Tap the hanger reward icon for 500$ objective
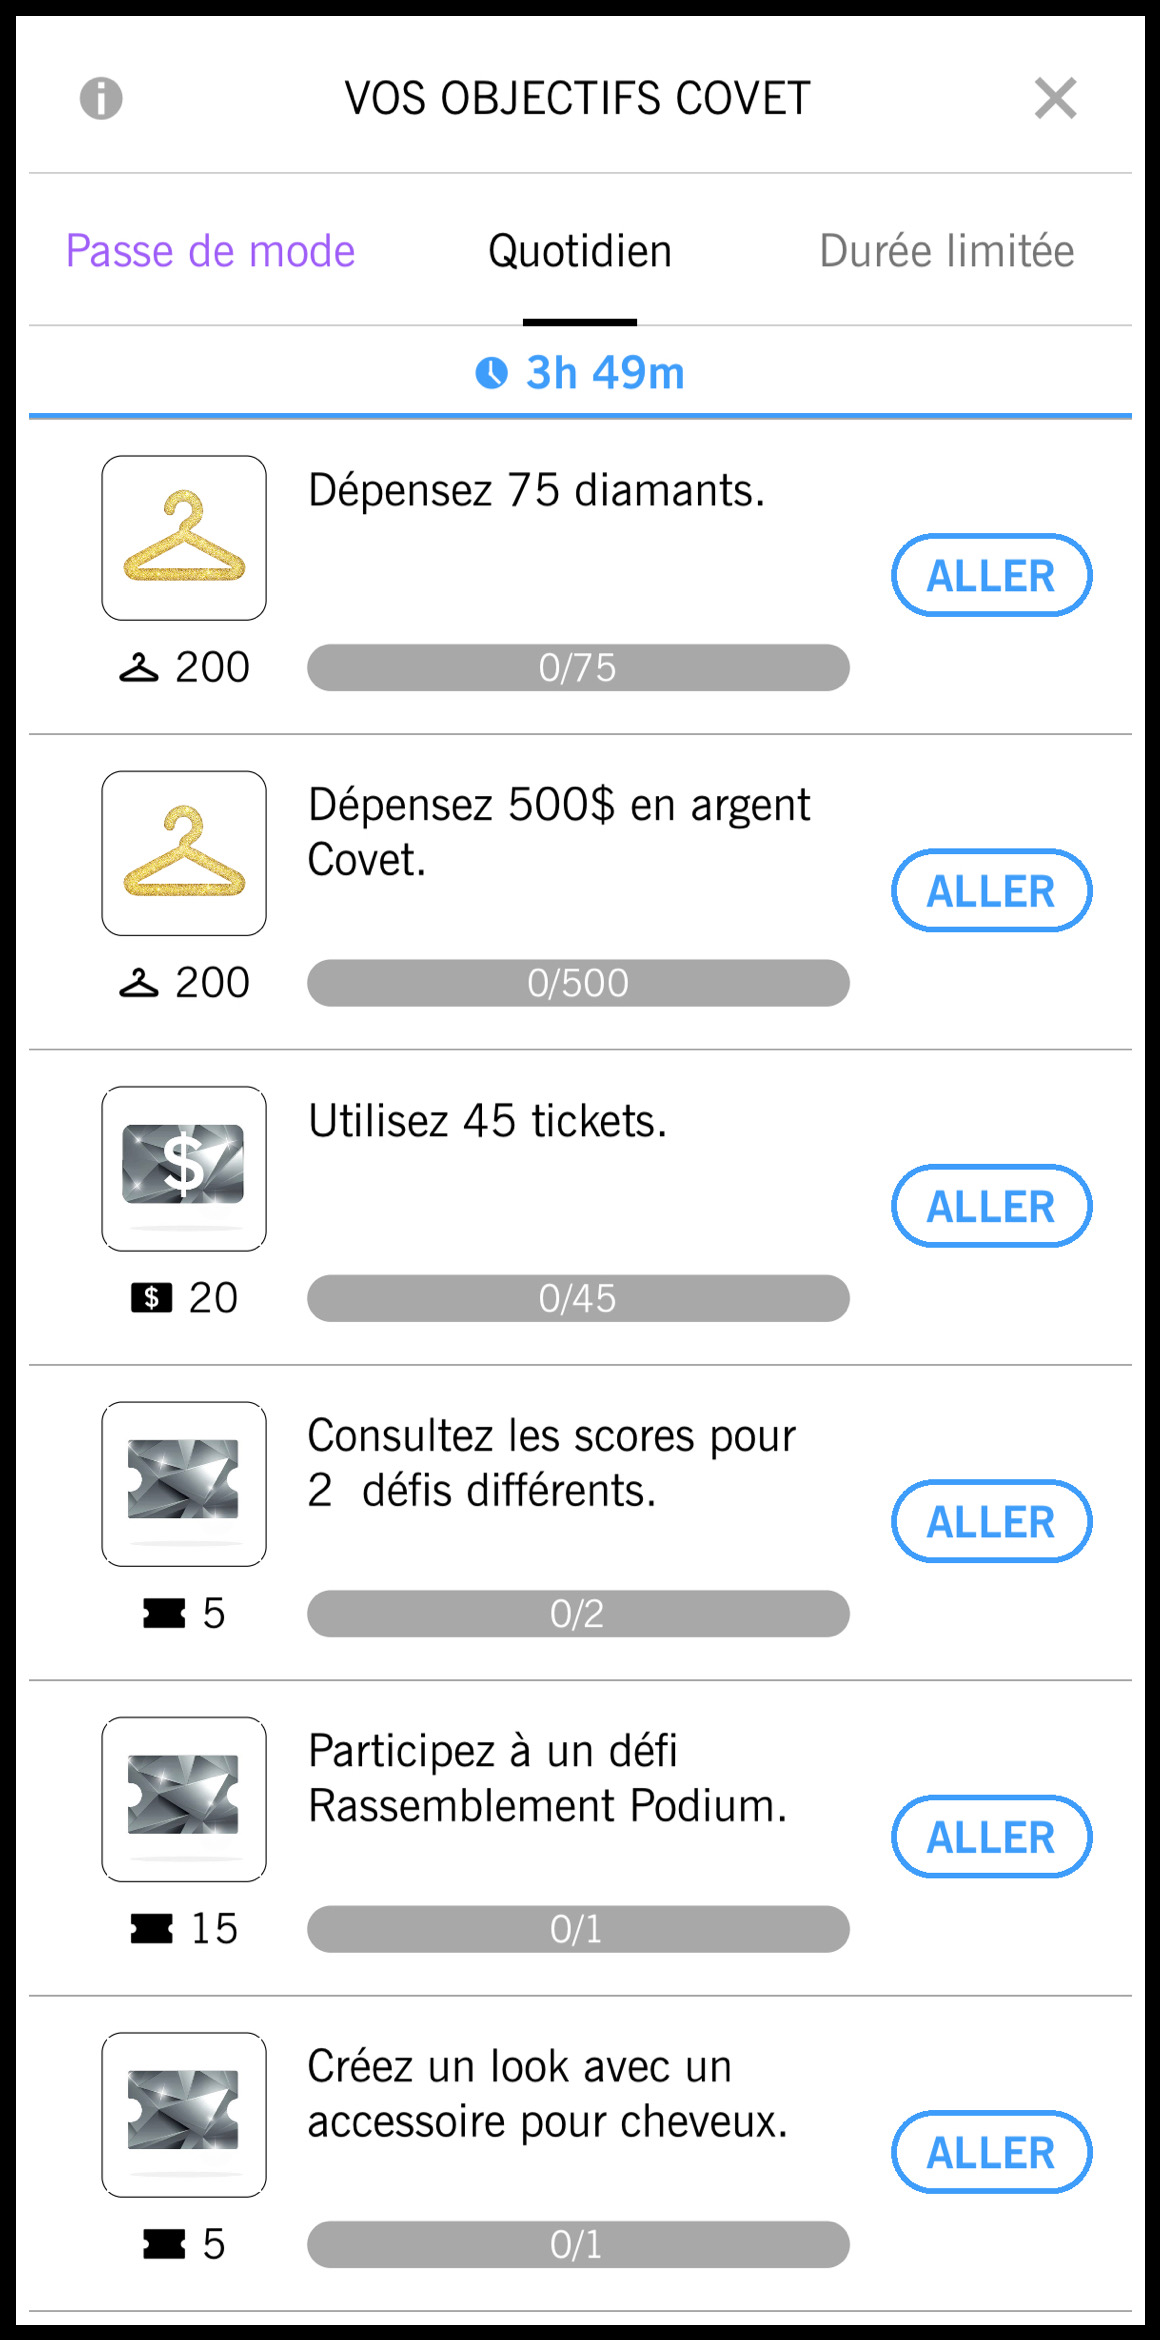Screen dimensions: 1160x2340 (x=184, y=853)
